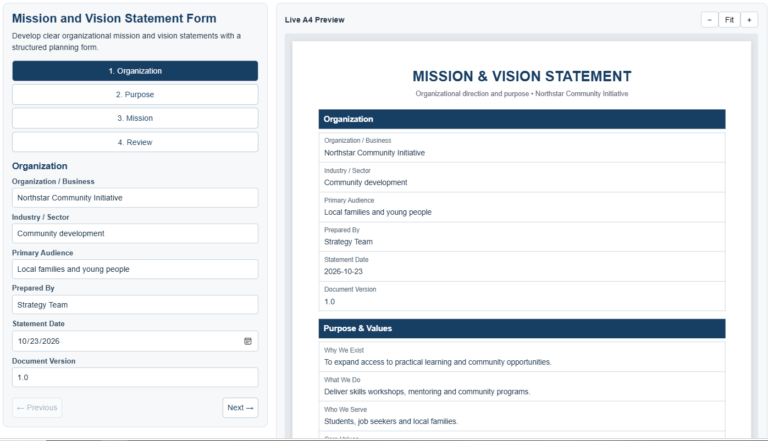Click 'Local families and young people' in preview
The width and height of the screenshot is (768, 441).
tap(378, 212)
